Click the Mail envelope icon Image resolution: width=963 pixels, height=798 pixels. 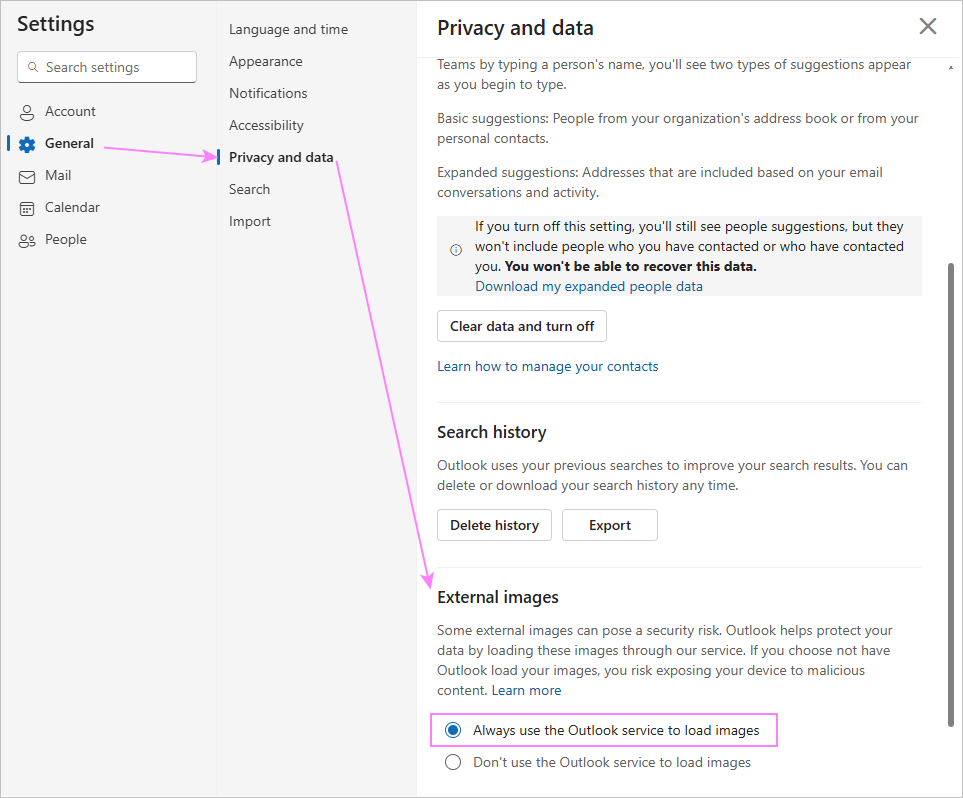[x=27, y=177]
